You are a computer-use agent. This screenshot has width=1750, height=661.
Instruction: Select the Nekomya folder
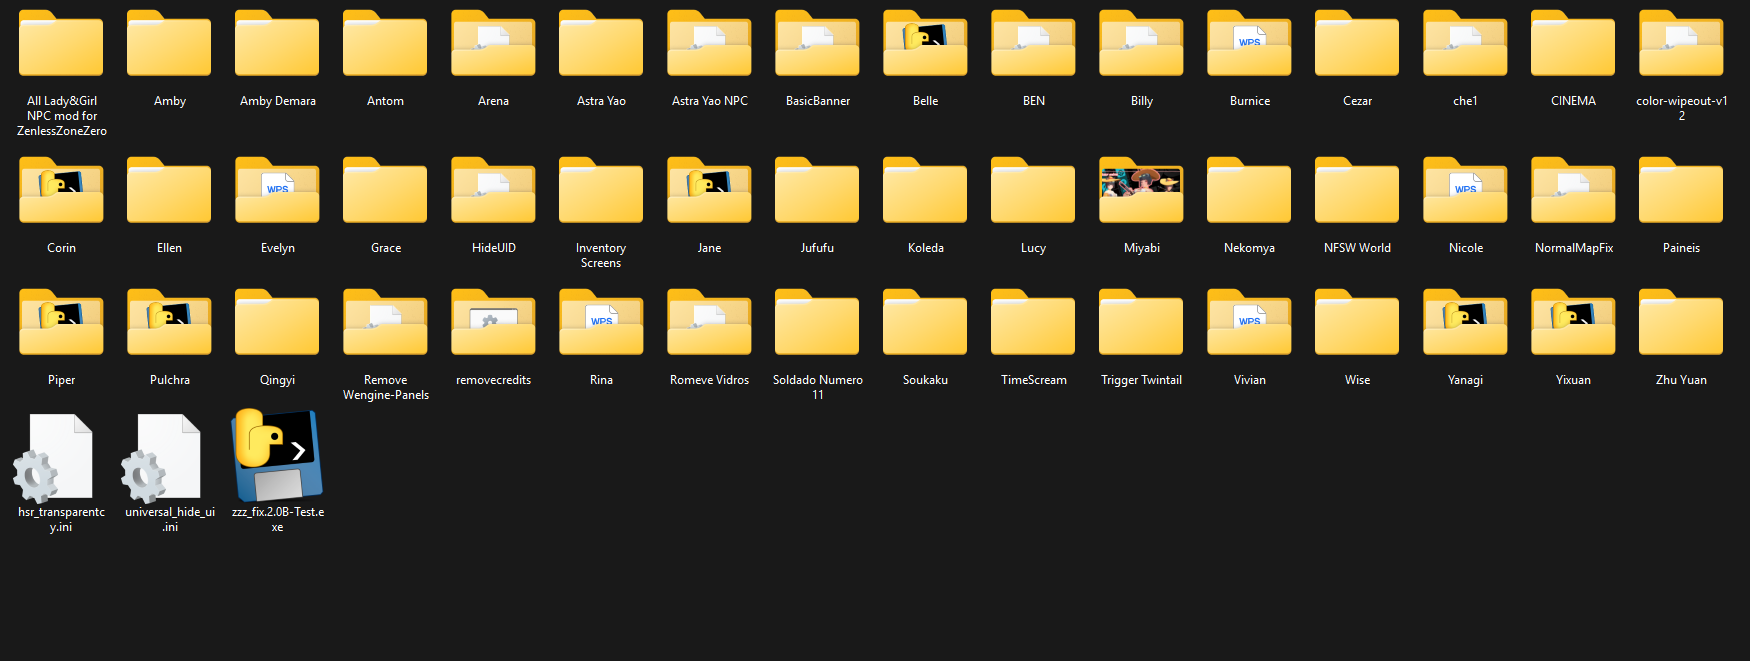tap(1249, 191)
